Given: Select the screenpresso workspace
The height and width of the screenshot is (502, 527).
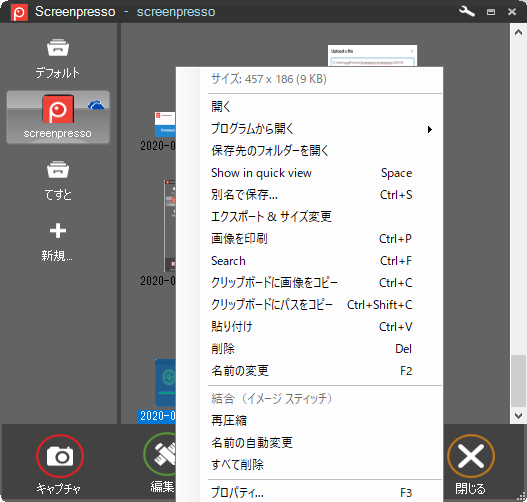Looking at the screenshot, I should pos(58,117).
